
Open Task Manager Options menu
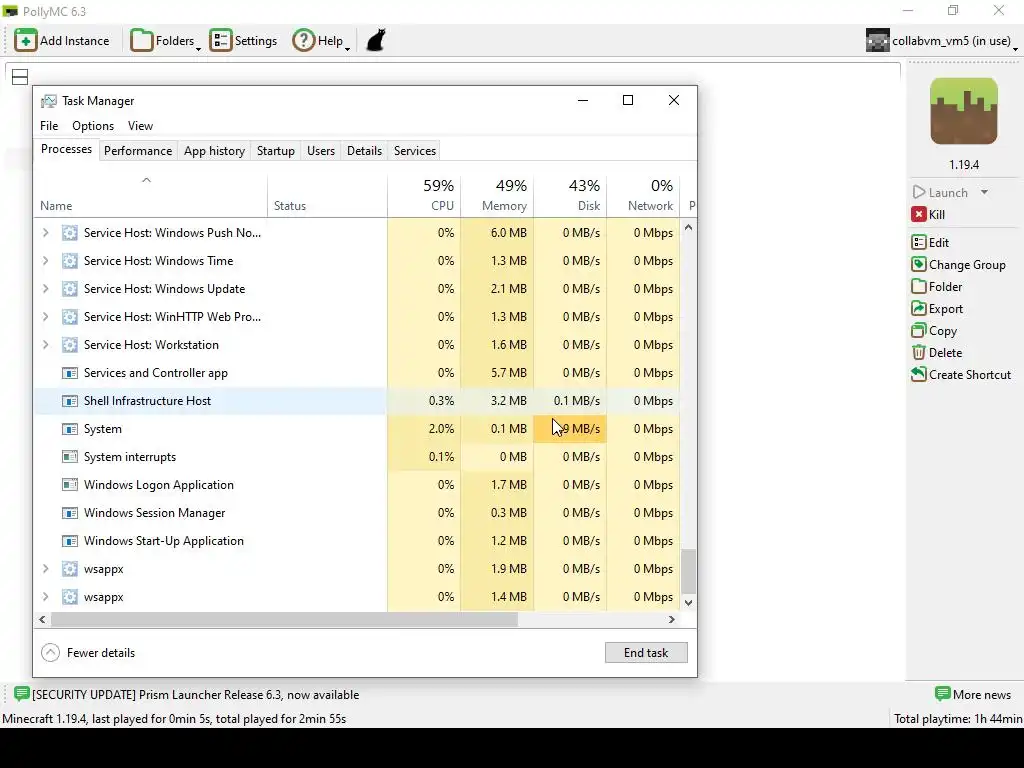point(93,125)
